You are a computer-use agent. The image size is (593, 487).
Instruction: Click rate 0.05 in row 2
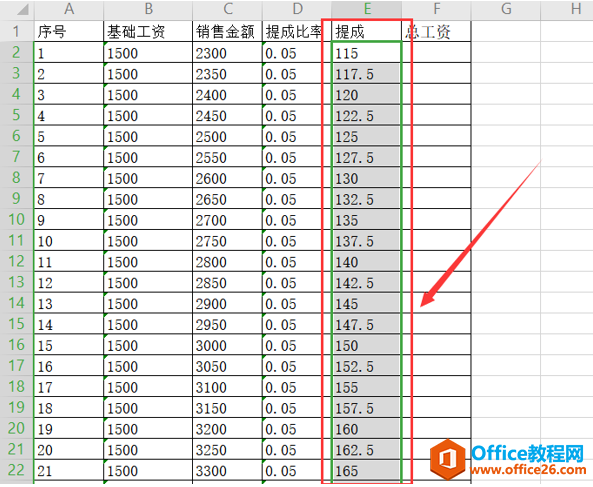(x=297, y=53)
